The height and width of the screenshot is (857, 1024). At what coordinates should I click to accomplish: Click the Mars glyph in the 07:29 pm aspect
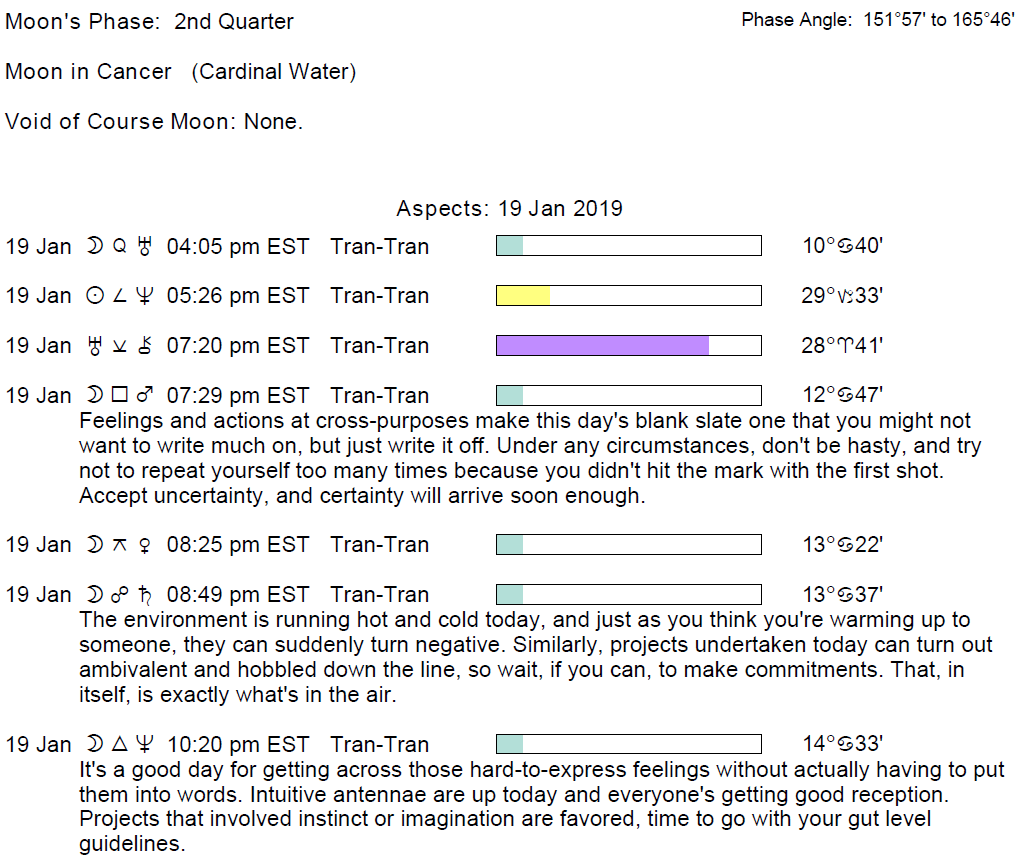pyautogui.click(x=147, y=396)
